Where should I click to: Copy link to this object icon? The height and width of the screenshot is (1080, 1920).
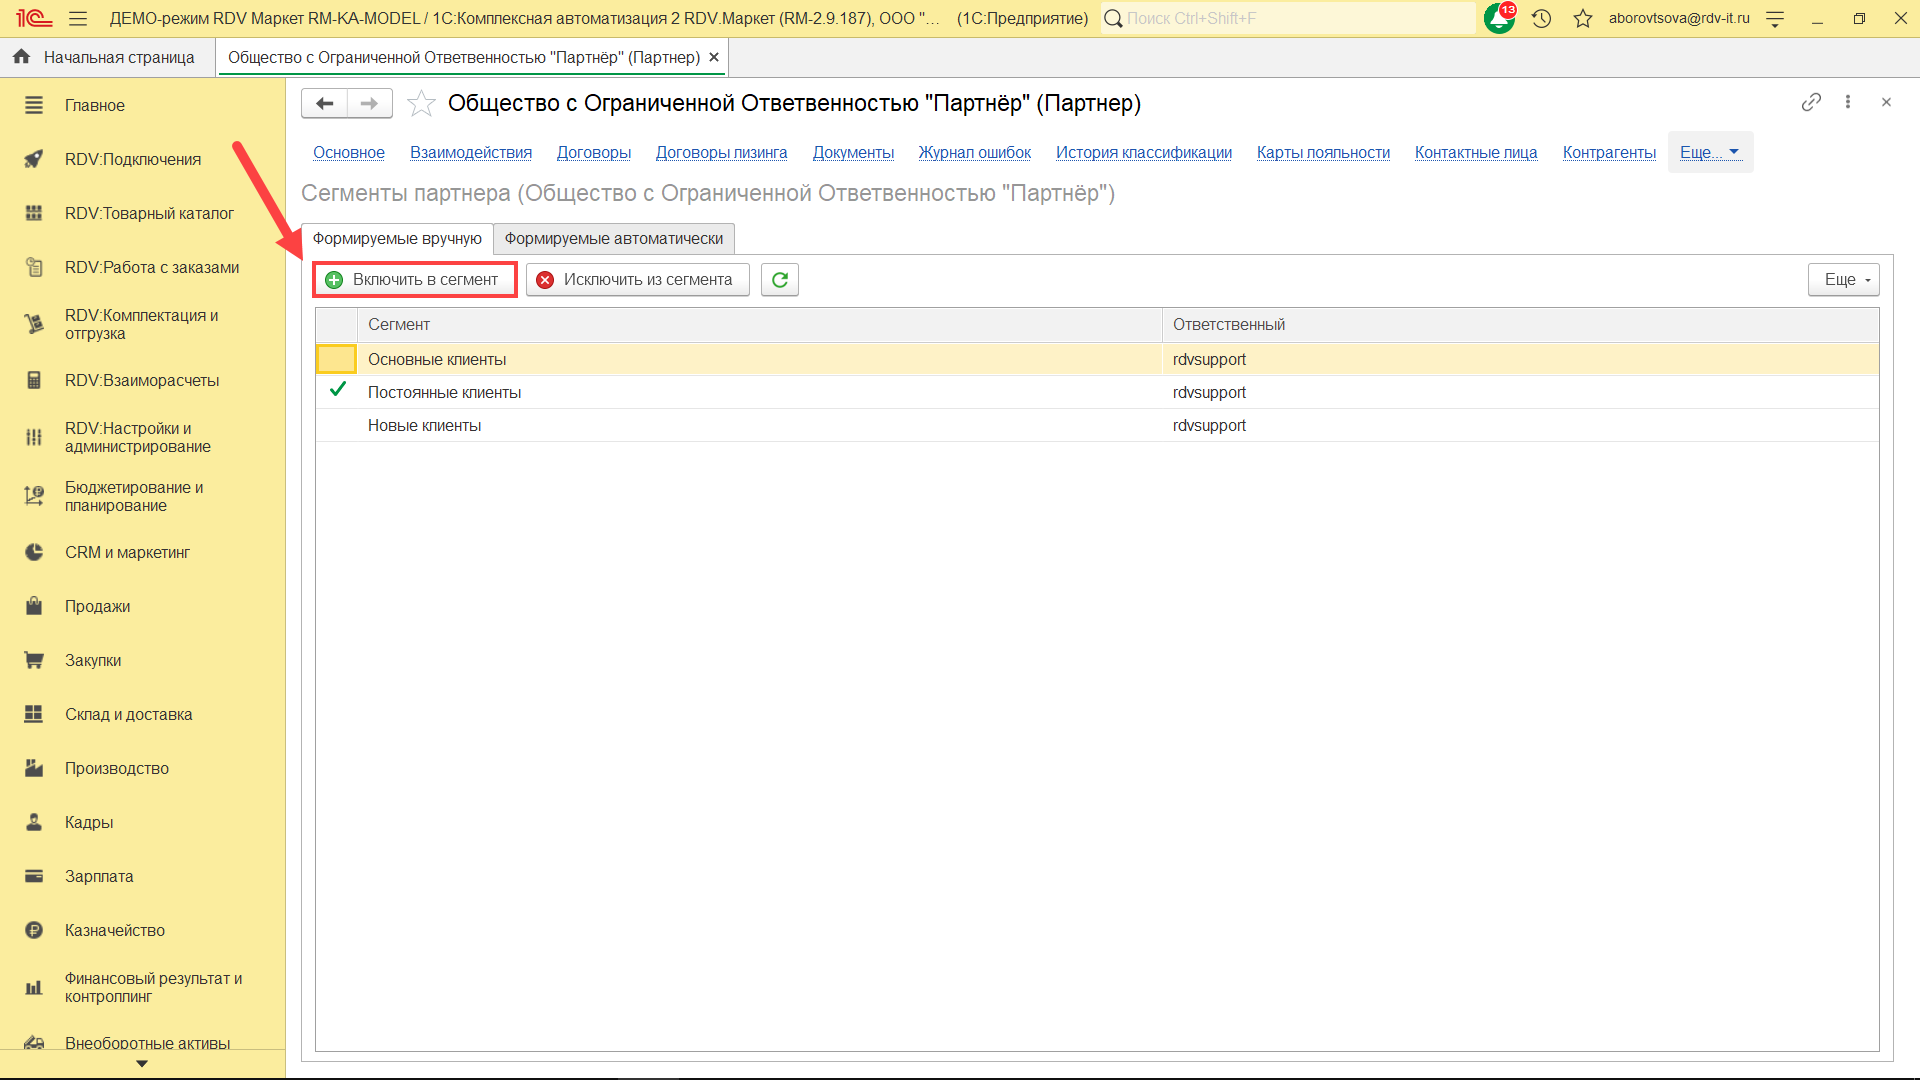tap(1811, 102)
